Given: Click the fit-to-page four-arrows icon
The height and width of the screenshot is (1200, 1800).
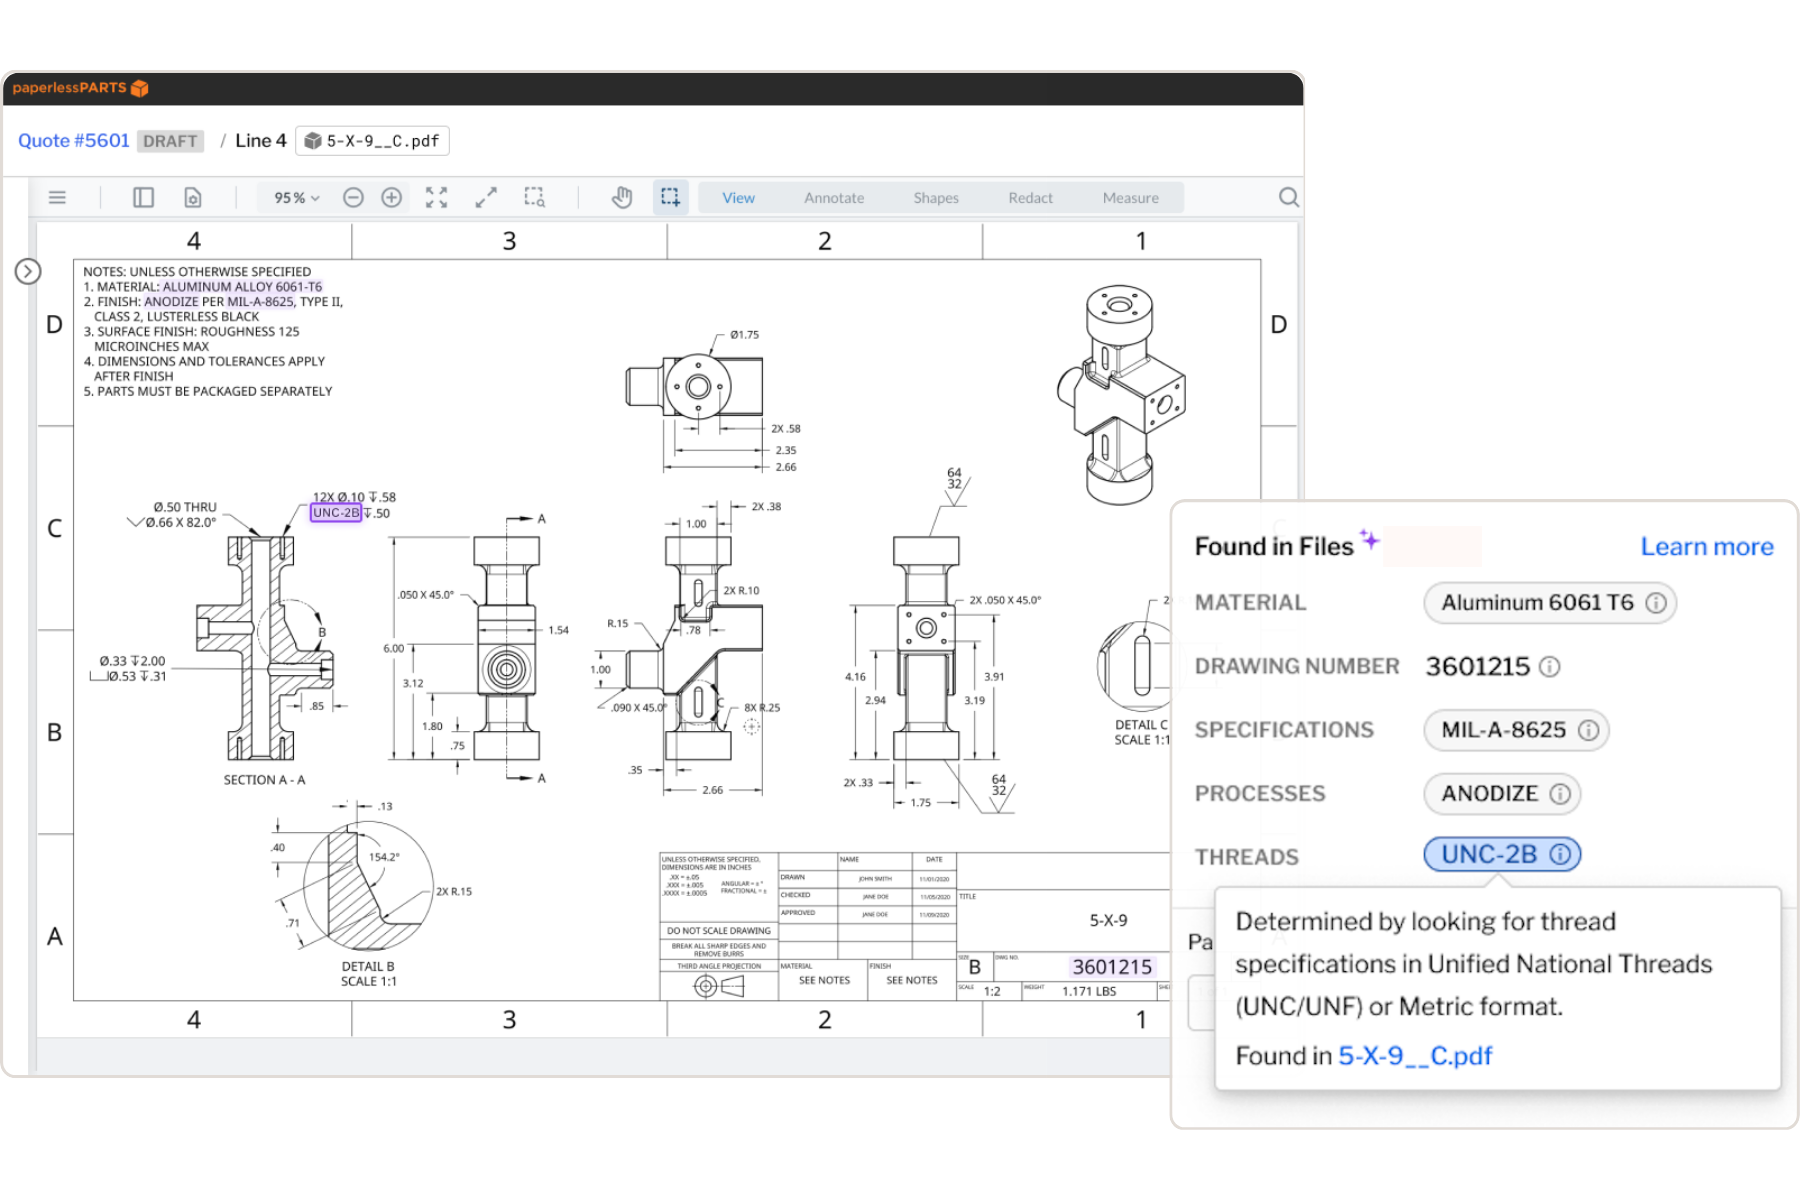Looking at the screenshot, I should [437, 198].
